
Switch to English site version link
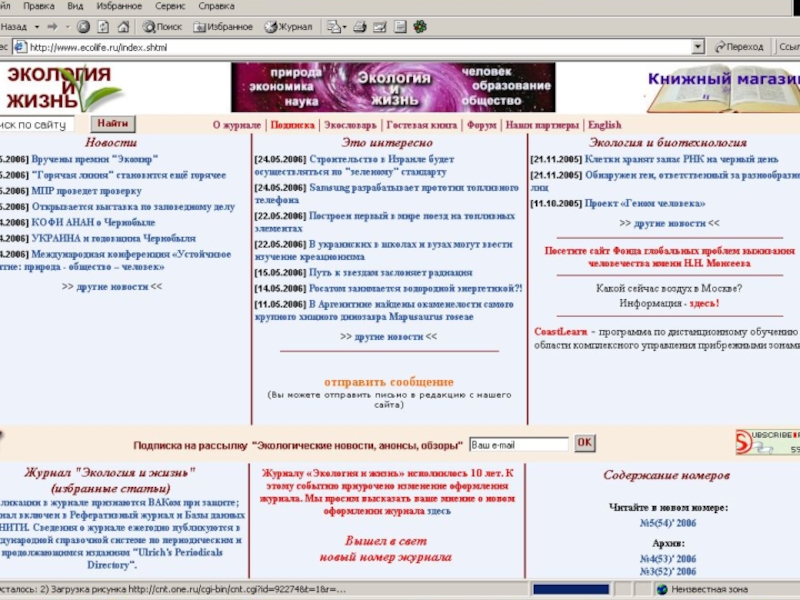pos(605,125)
